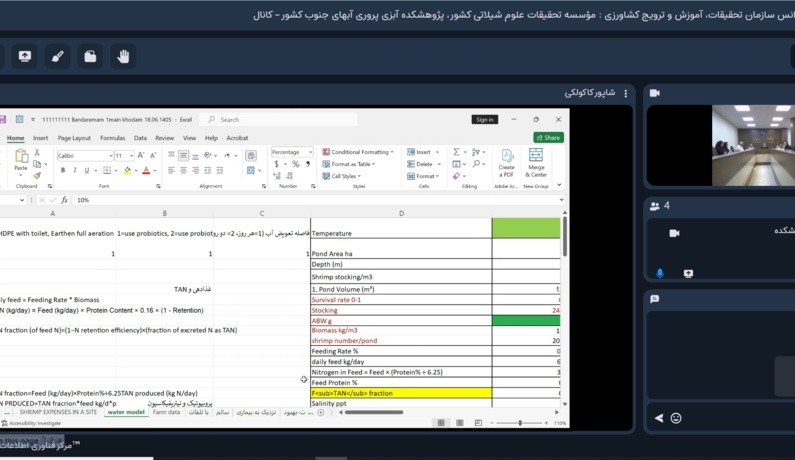Open the Home ribbon tab
The image size is (795, 460).
pos(15,138)
